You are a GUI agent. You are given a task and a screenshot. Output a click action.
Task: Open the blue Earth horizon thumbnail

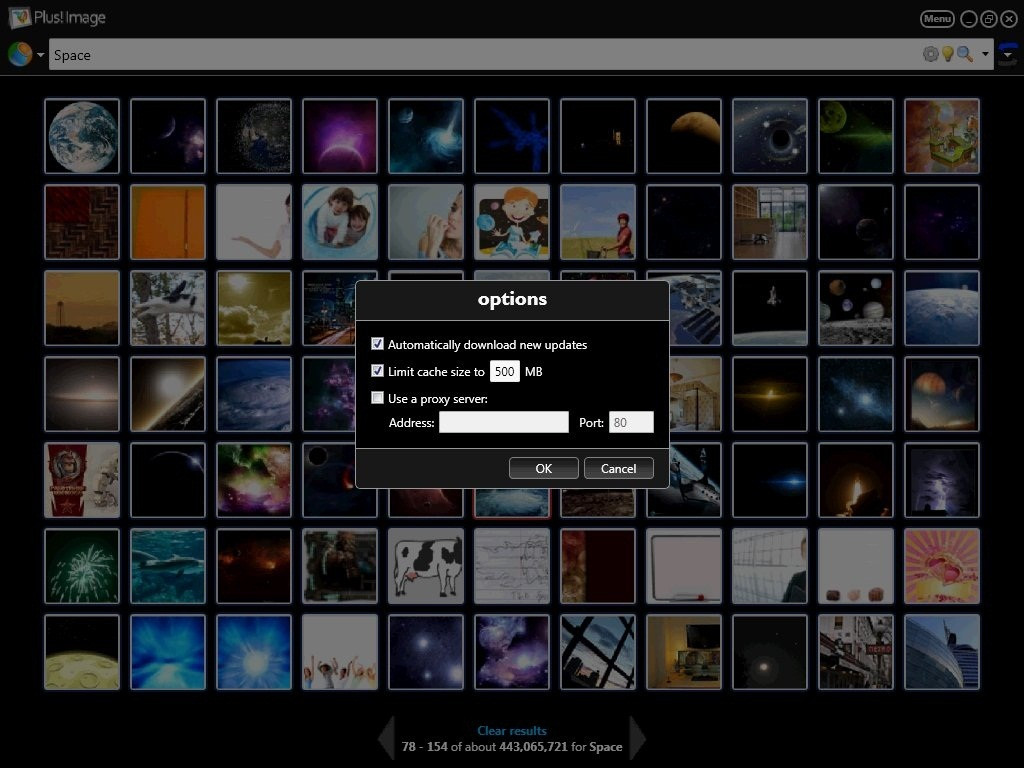942,308
